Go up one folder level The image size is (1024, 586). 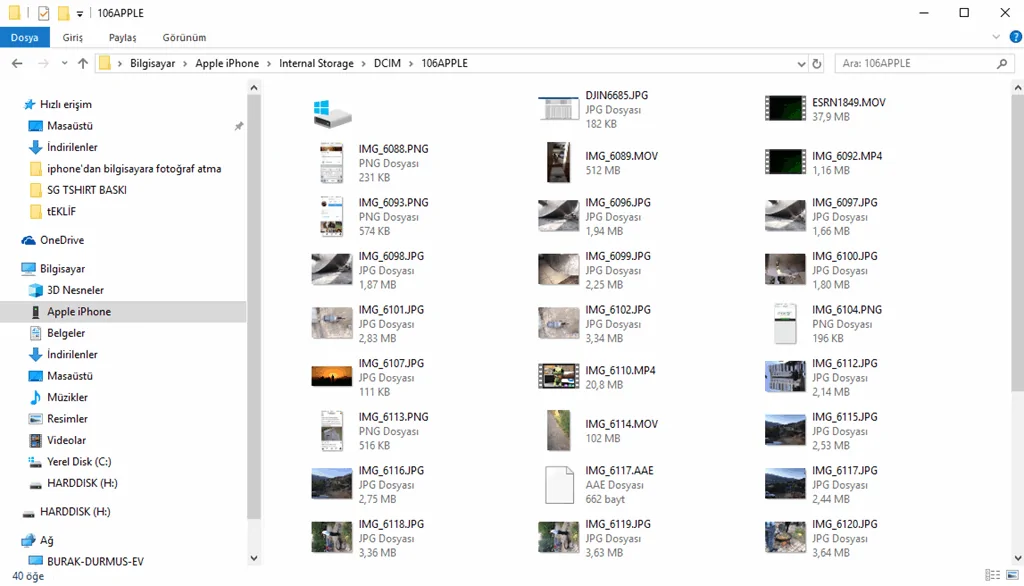click(x=82, y=63)
